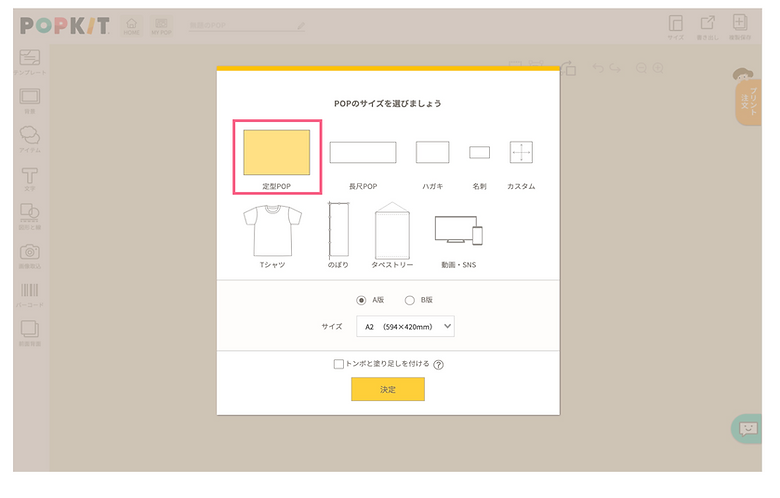Click the rotate canvas icon
Screen dimensions: 780x498
(x=569, y=68)
